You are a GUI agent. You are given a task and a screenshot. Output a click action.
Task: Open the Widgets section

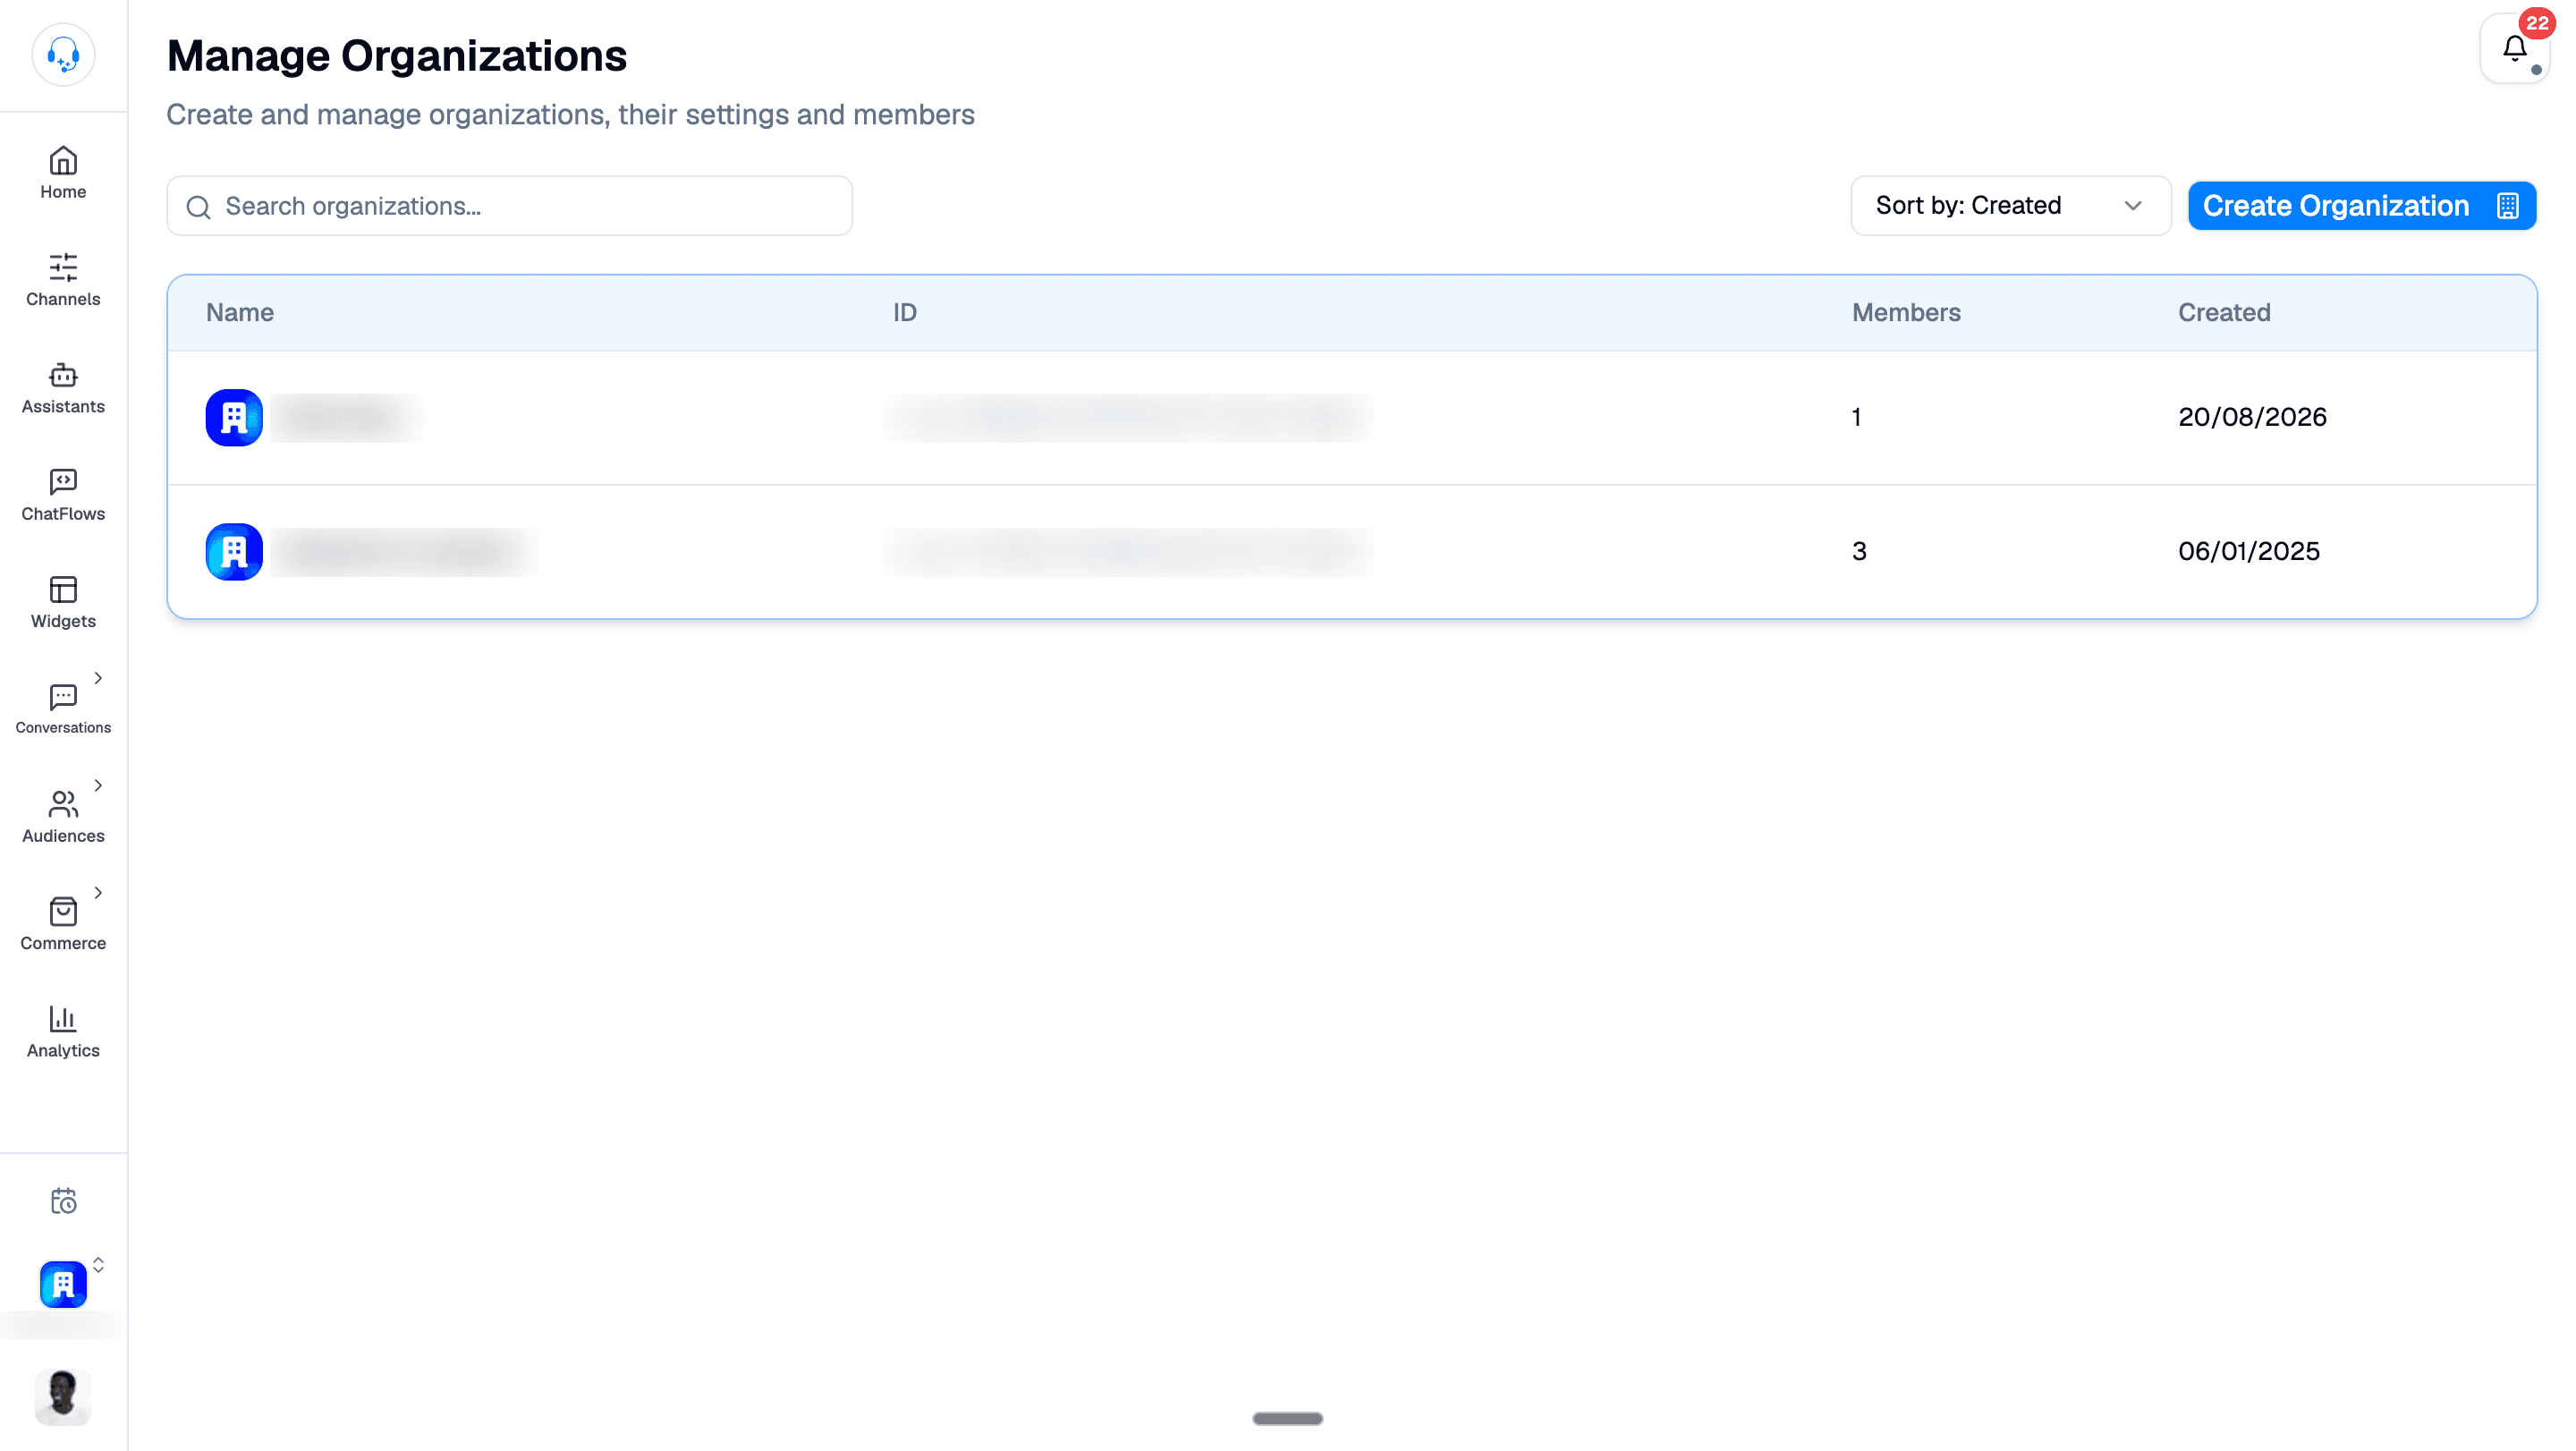(x=63, y=602)
